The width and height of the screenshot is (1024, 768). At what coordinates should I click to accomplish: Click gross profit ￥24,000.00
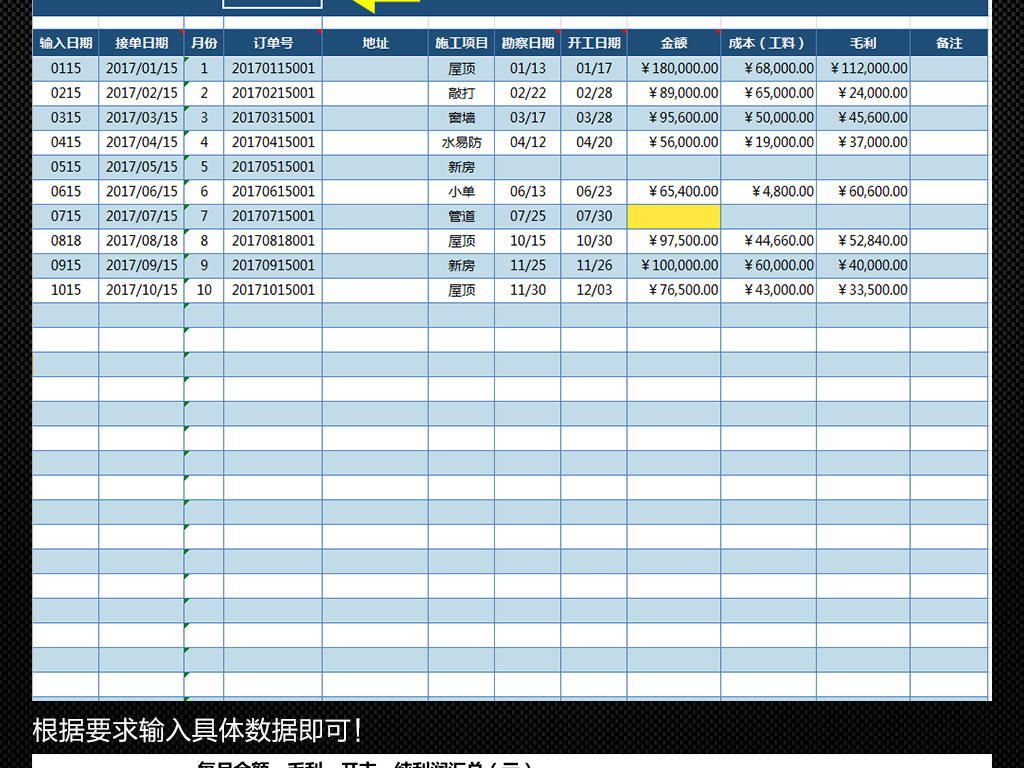point(863,93)
